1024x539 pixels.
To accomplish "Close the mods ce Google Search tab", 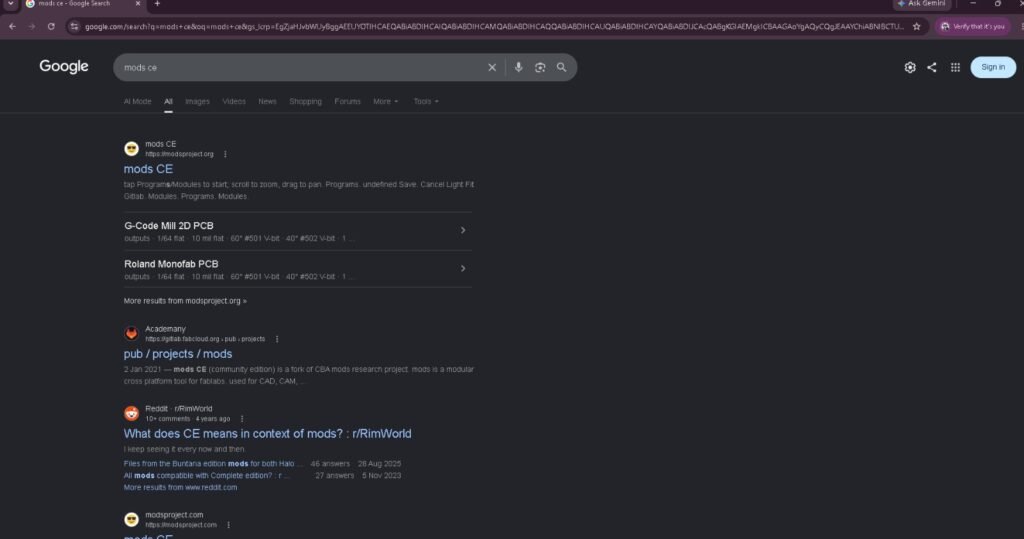I will [x=138, y=4].
